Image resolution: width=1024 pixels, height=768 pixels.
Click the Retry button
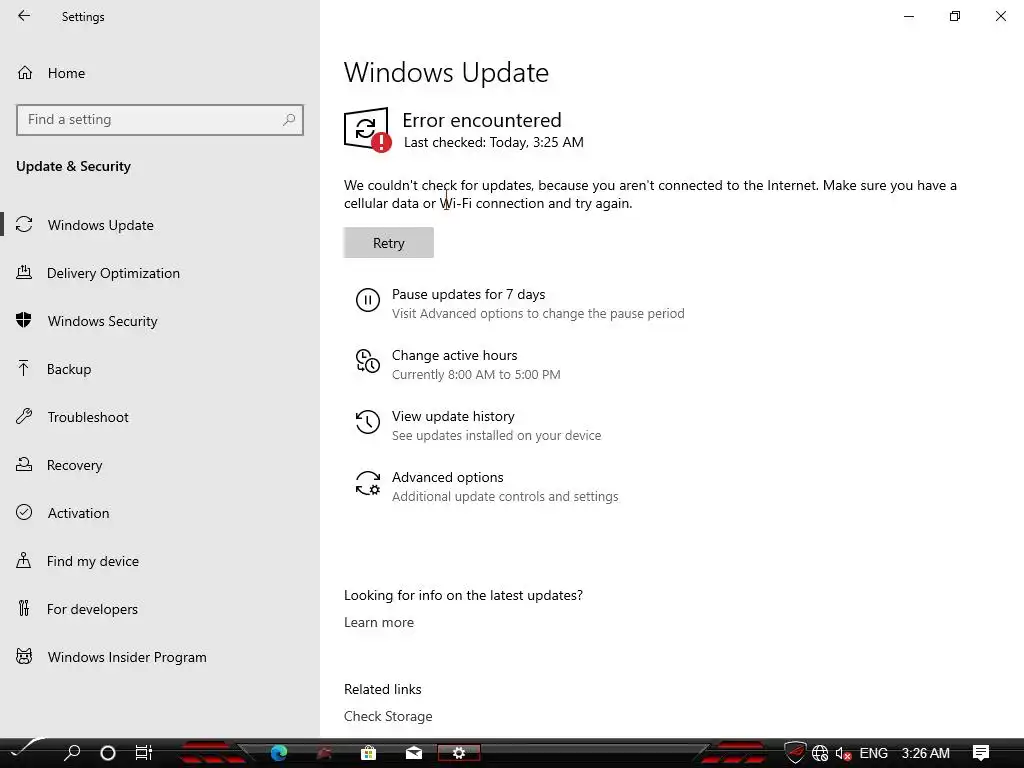389,242
